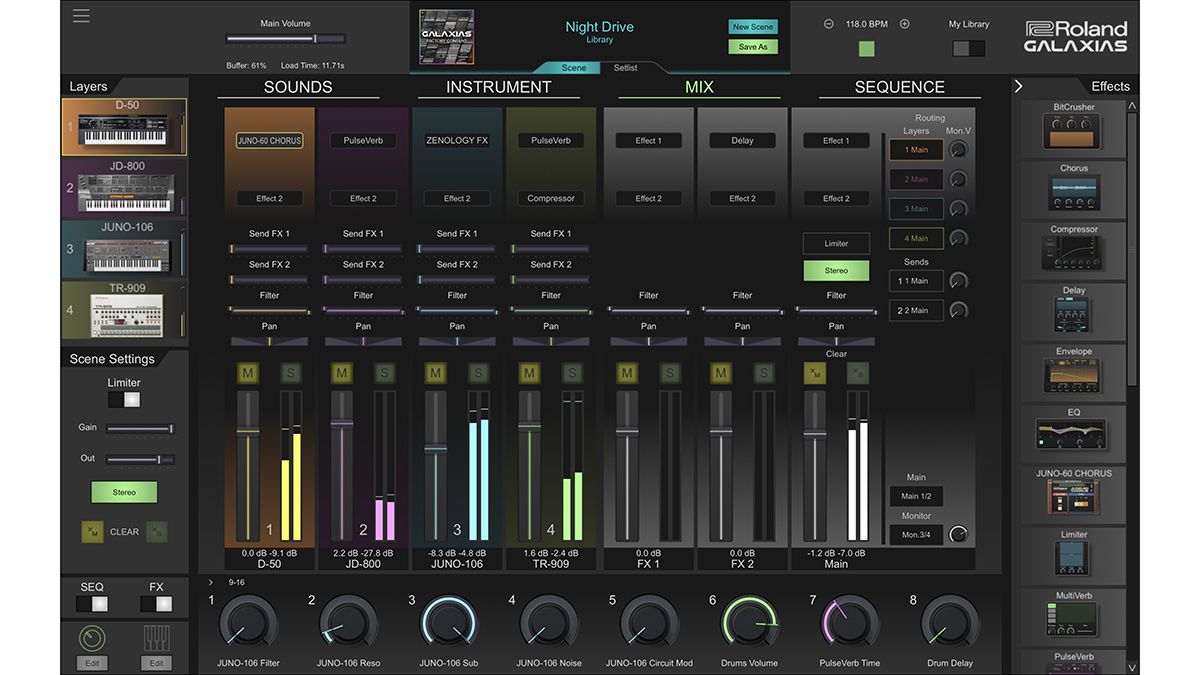Mute the JD-800 channel
1200x675 pixels.
[x=342, y=373]
